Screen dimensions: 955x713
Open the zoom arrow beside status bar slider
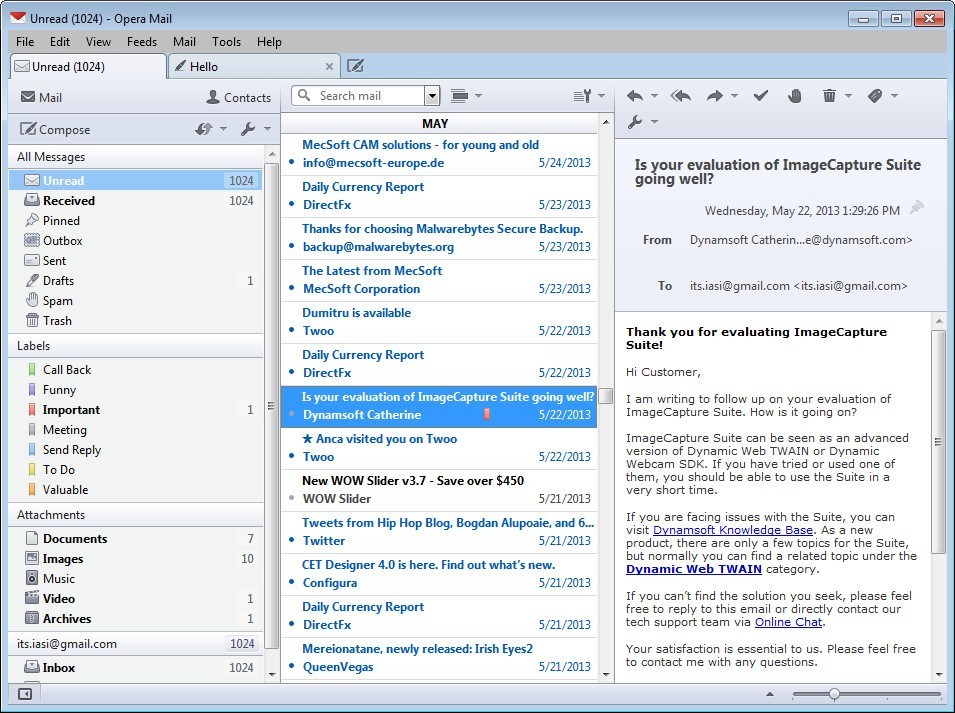tap(770, 694)
